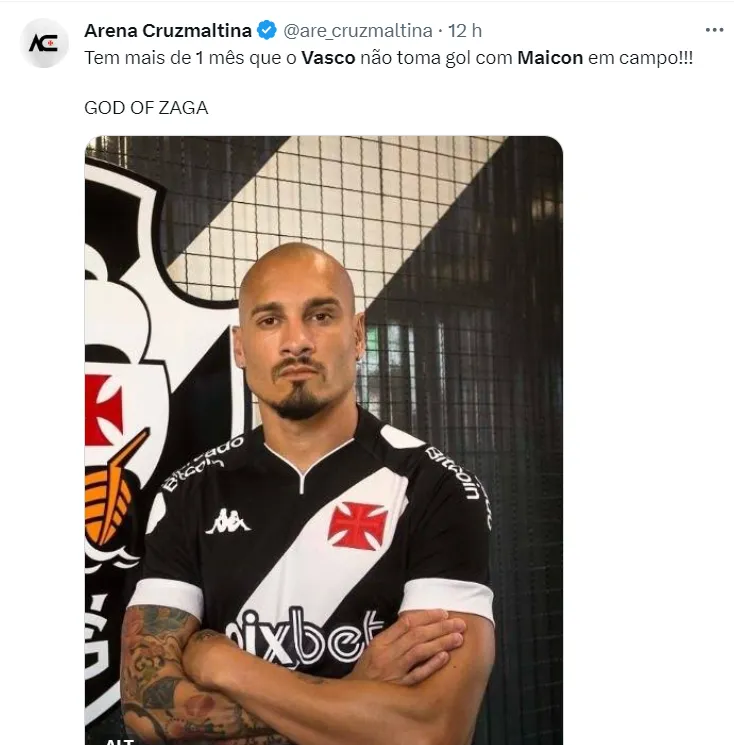Open the @are_cruzmaltina handle link
Viewport: 734px width, 745px height.
coord(358,31)
